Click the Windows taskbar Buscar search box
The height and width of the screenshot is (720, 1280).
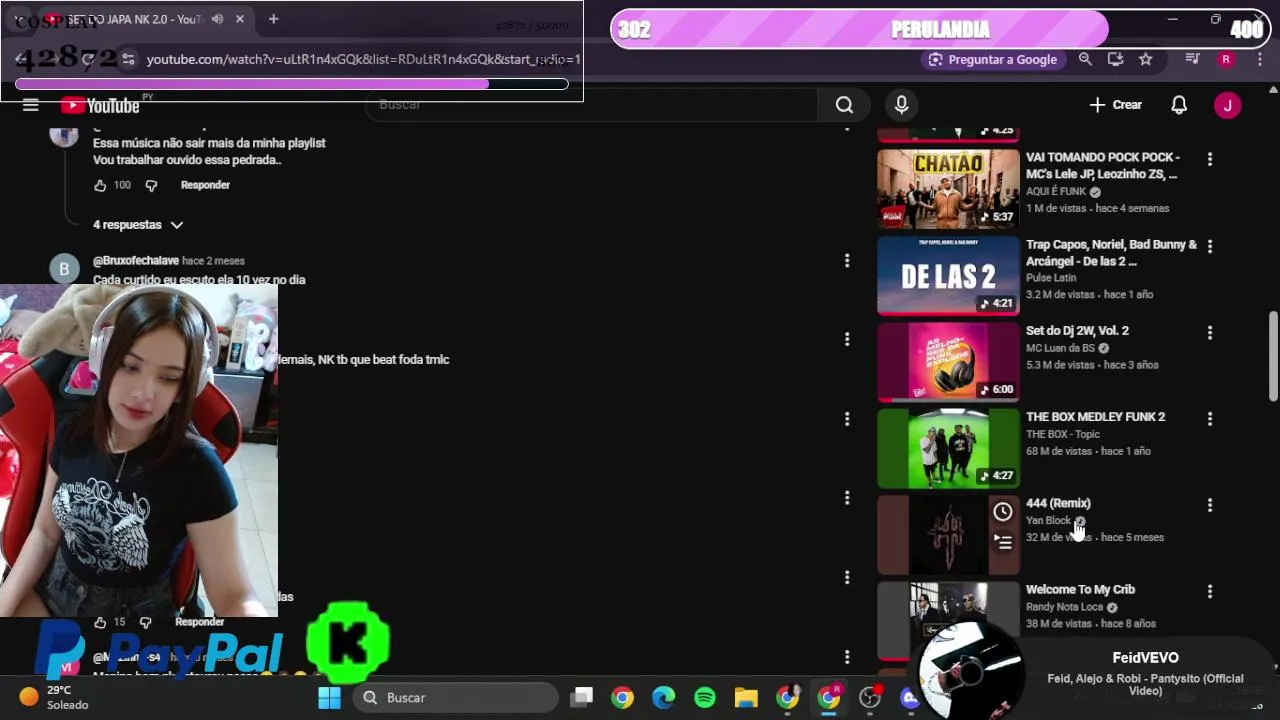455,697
